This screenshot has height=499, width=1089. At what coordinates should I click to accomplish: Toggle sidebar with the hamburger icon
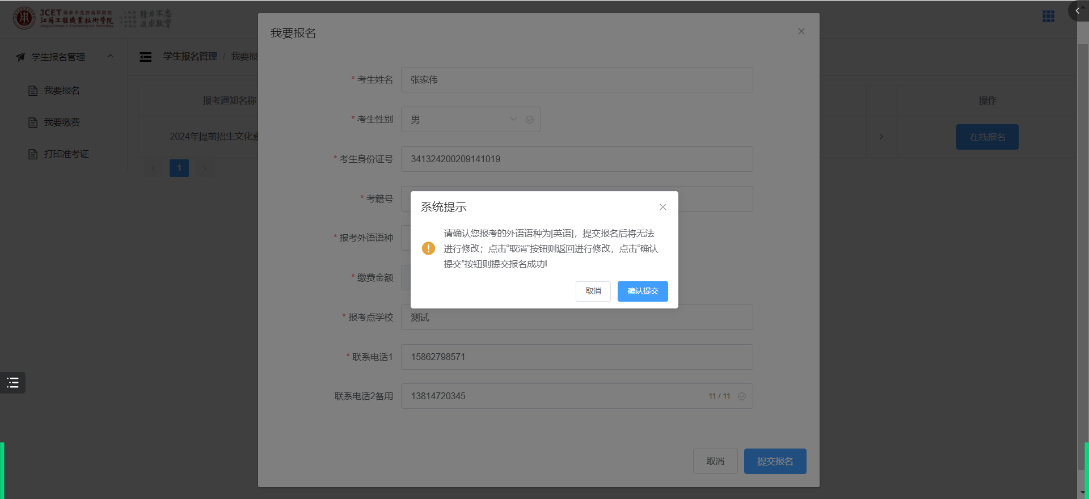point(146,57)
